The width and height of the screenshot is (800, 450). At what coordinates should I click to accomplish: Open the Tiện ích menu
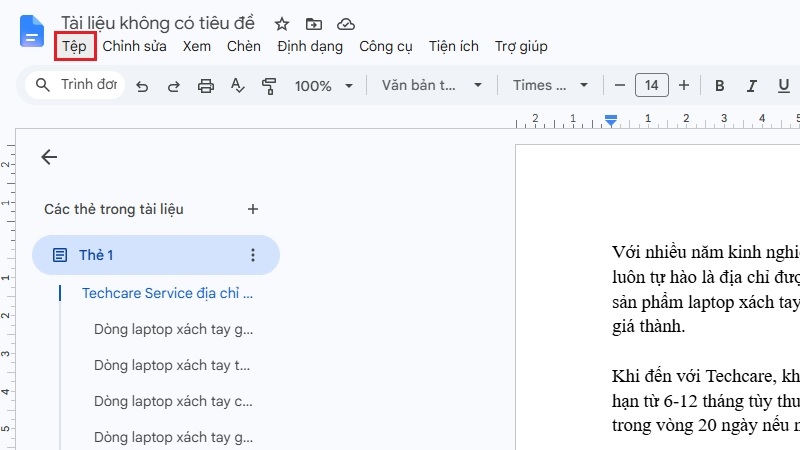[454, 46]
